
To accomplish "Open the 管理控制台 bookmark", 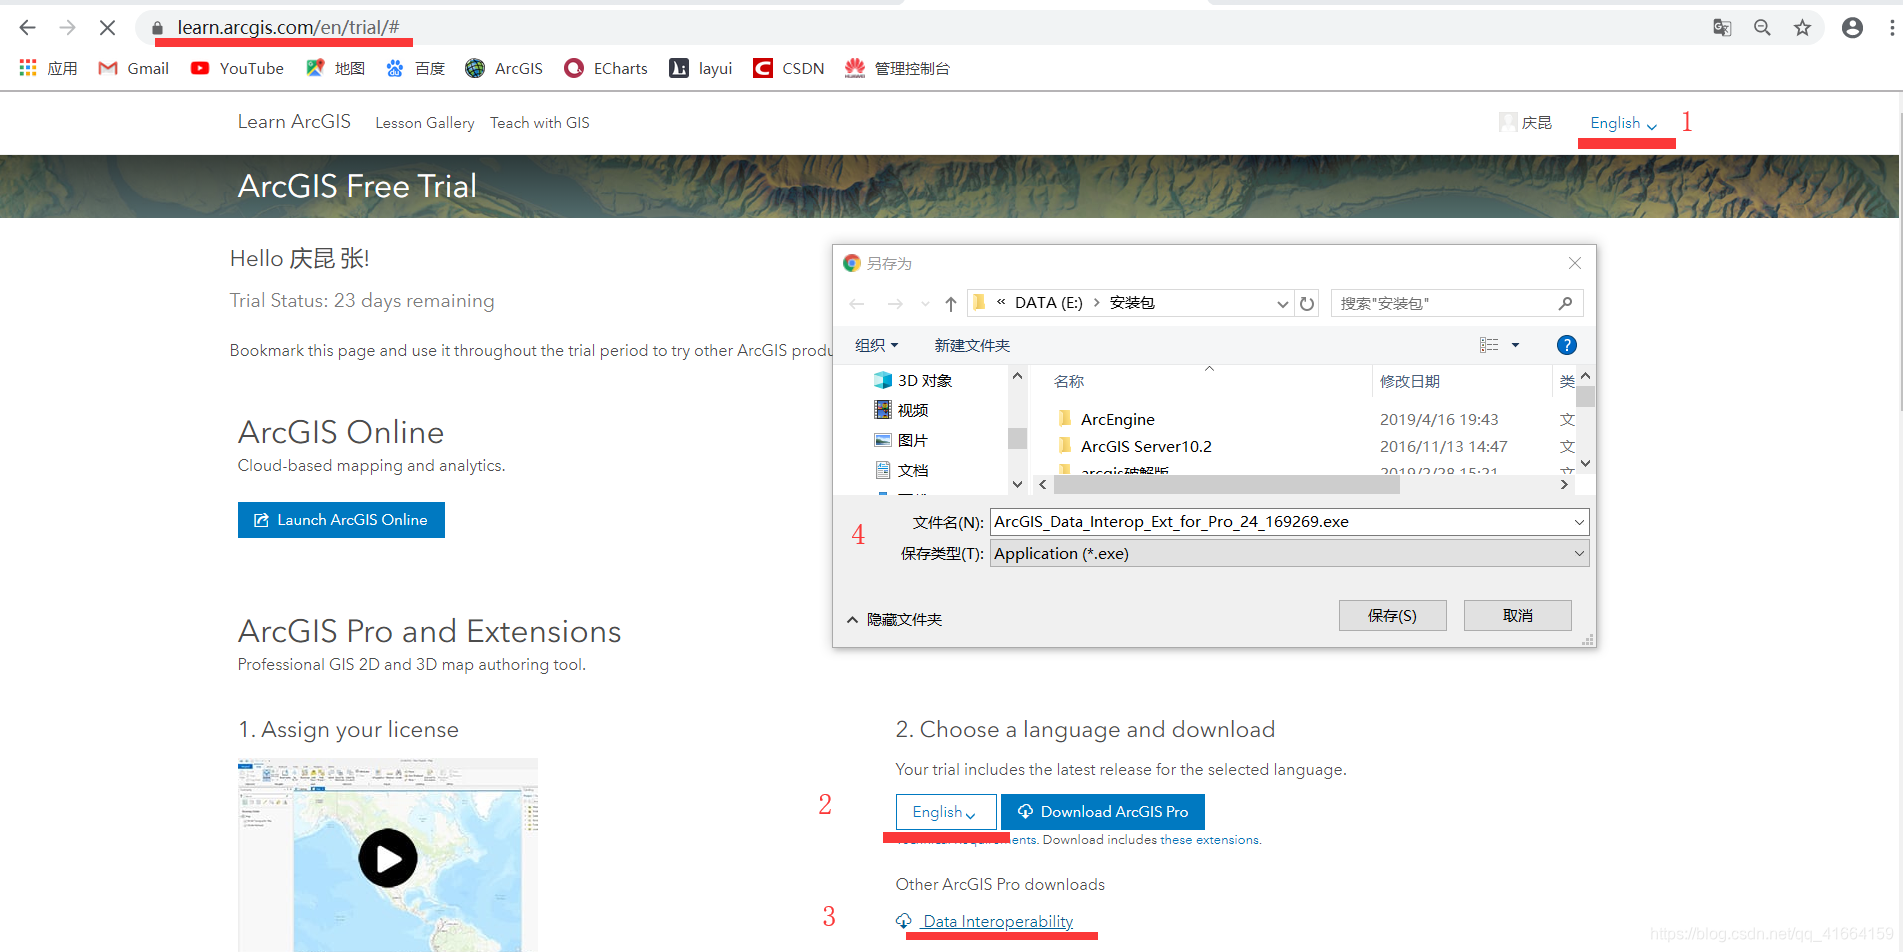I will (897, 68).
